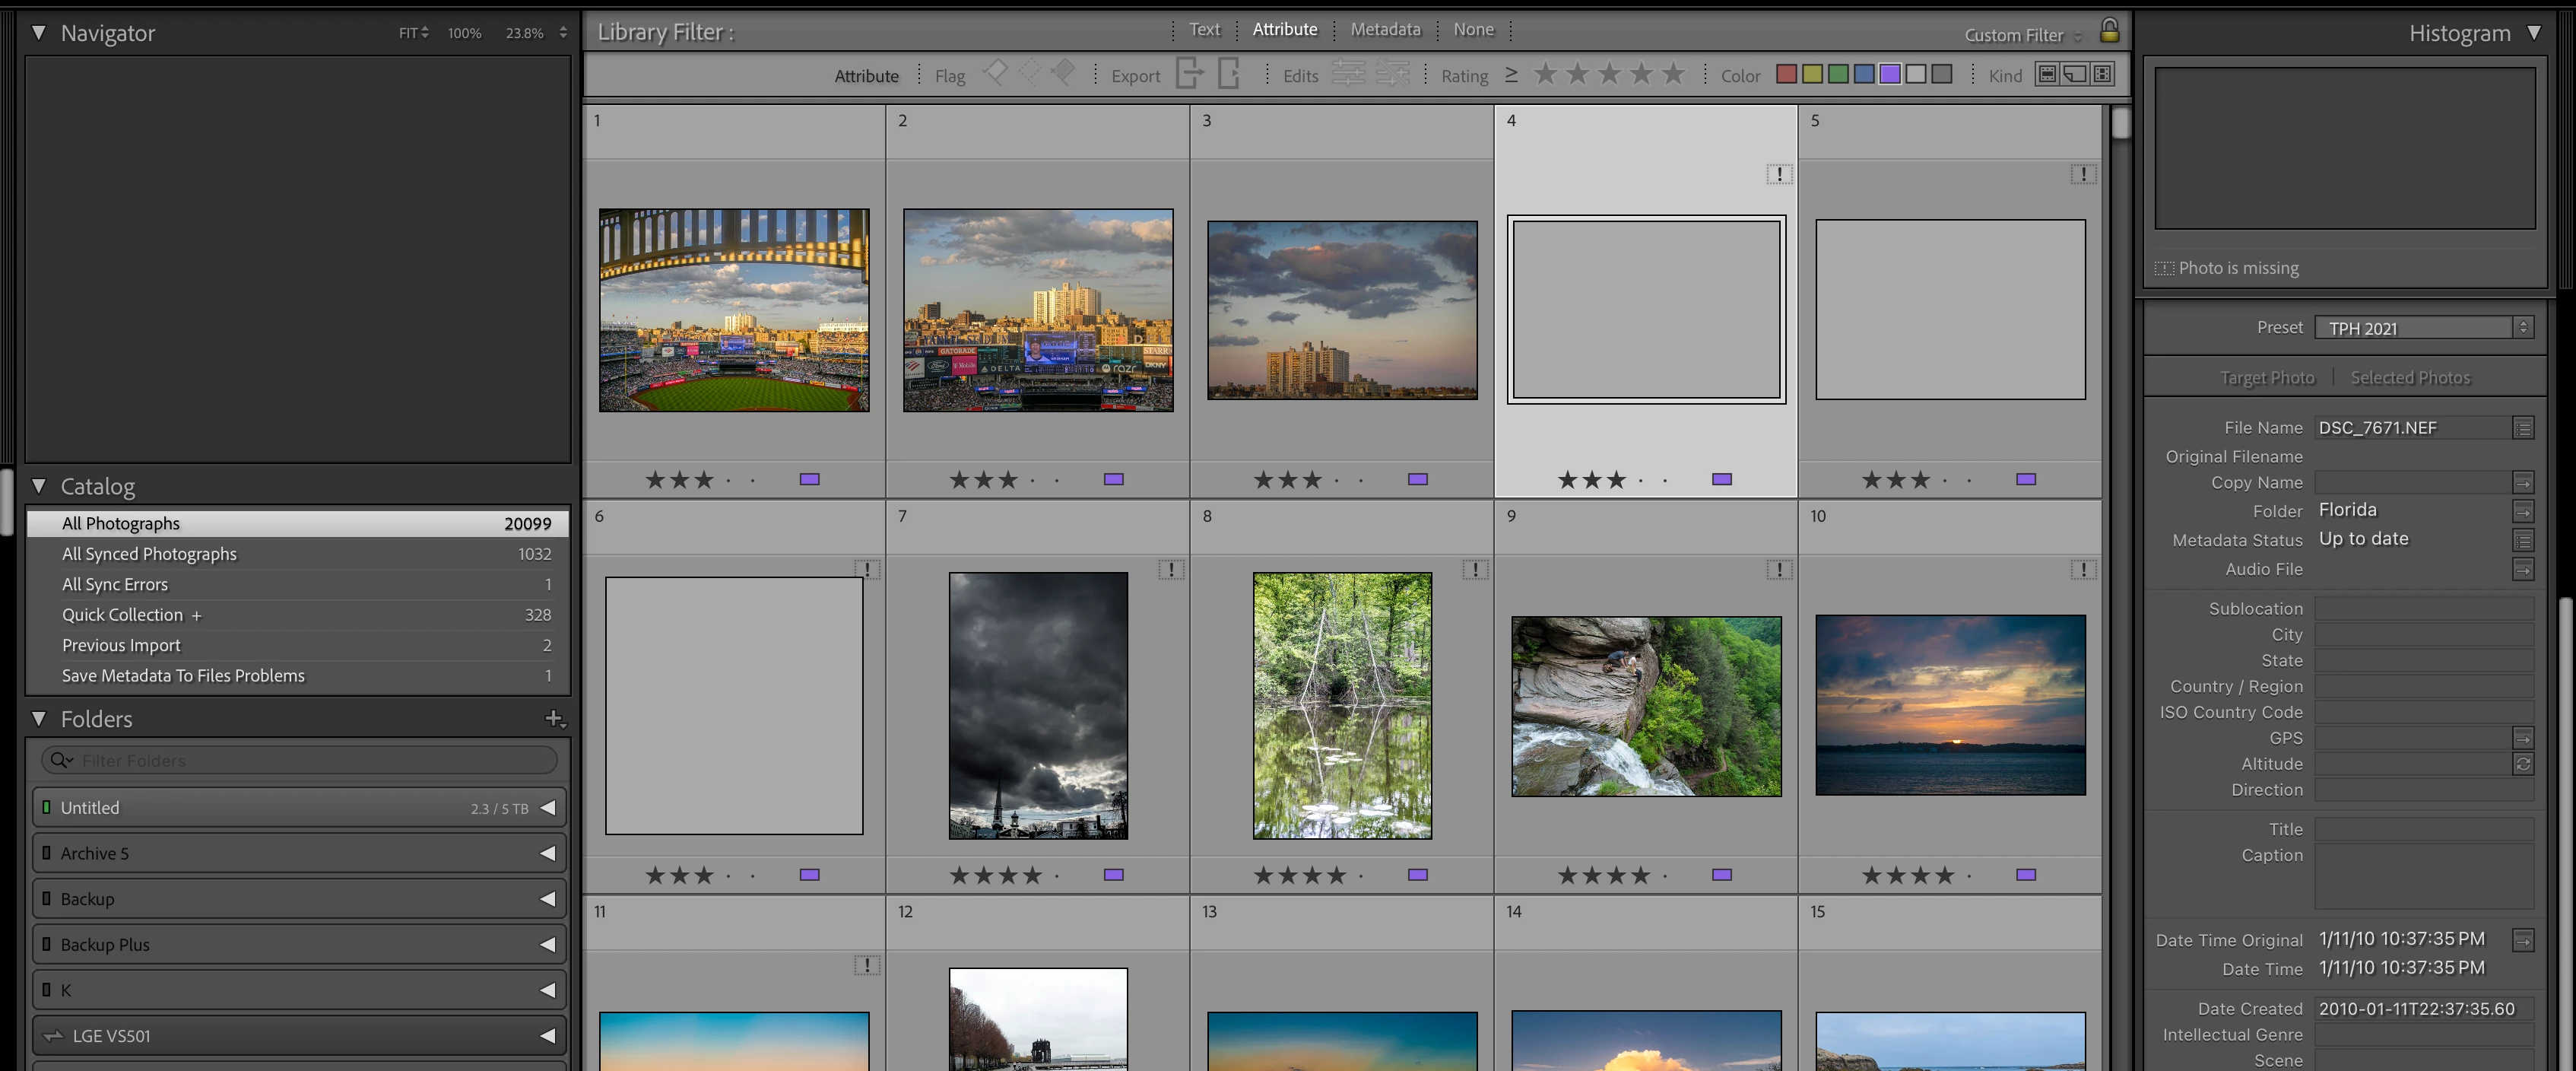Viewport: 2576px width, 1071px height.
Task: Collapse the Catalog panel
Action: click(39, 486)
